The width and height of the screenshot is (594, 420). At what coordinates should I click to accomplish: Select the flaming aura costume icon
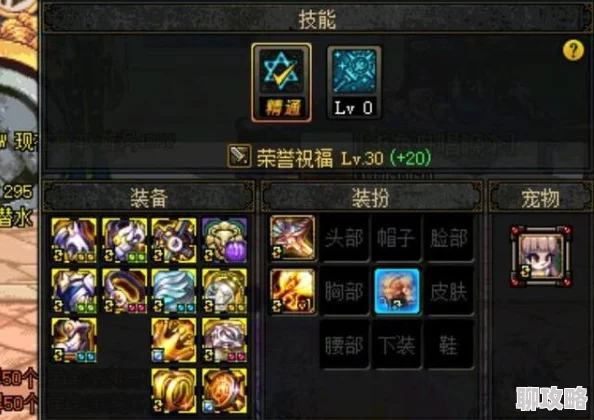point(292,291)
